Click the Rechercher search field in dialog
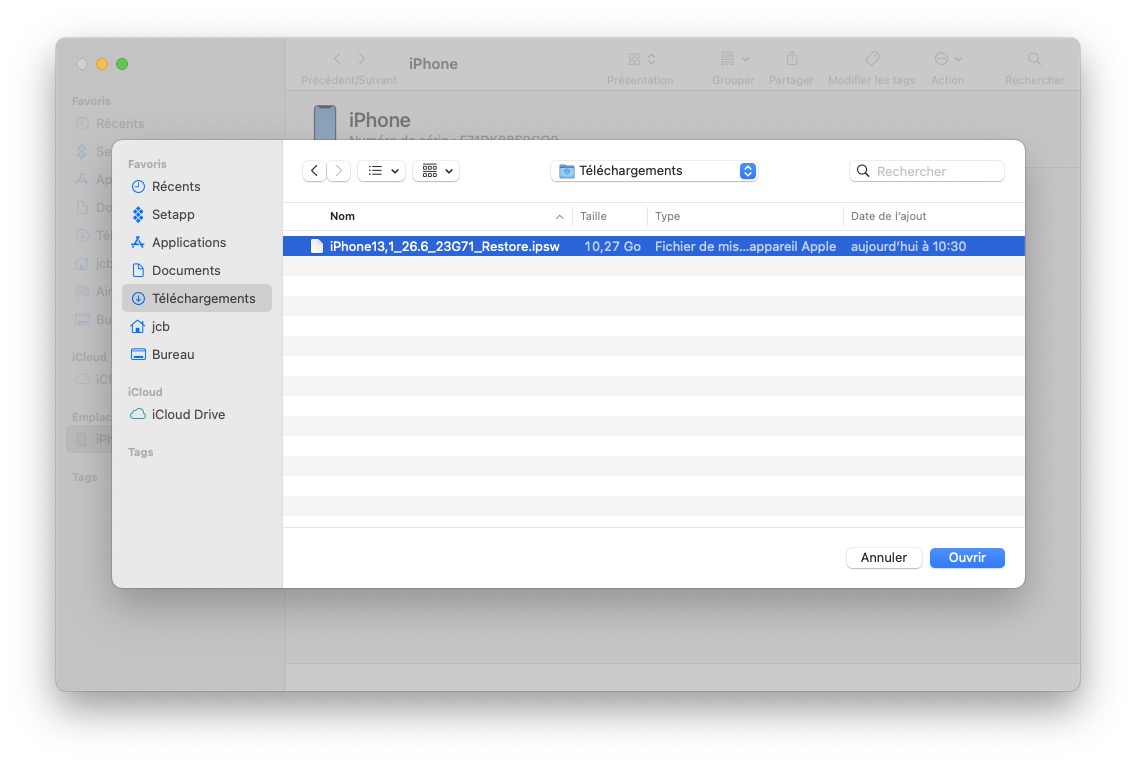 coord(927,171)
